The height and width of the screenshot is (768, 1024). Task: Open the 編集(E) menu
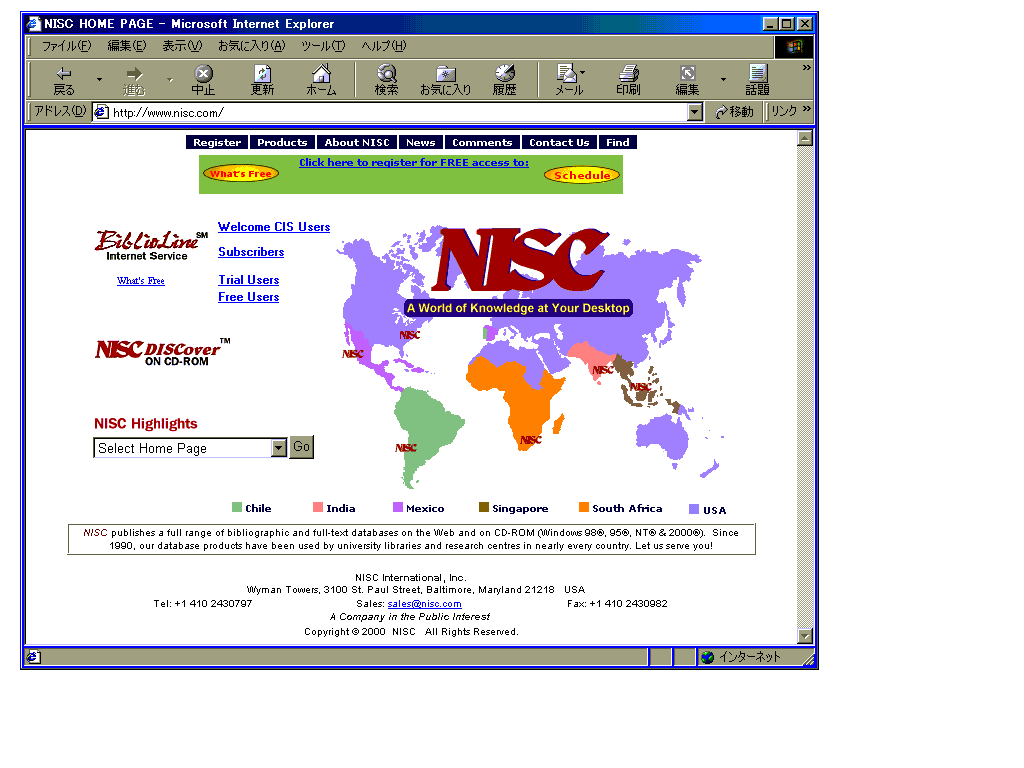(x=127, y=46)
